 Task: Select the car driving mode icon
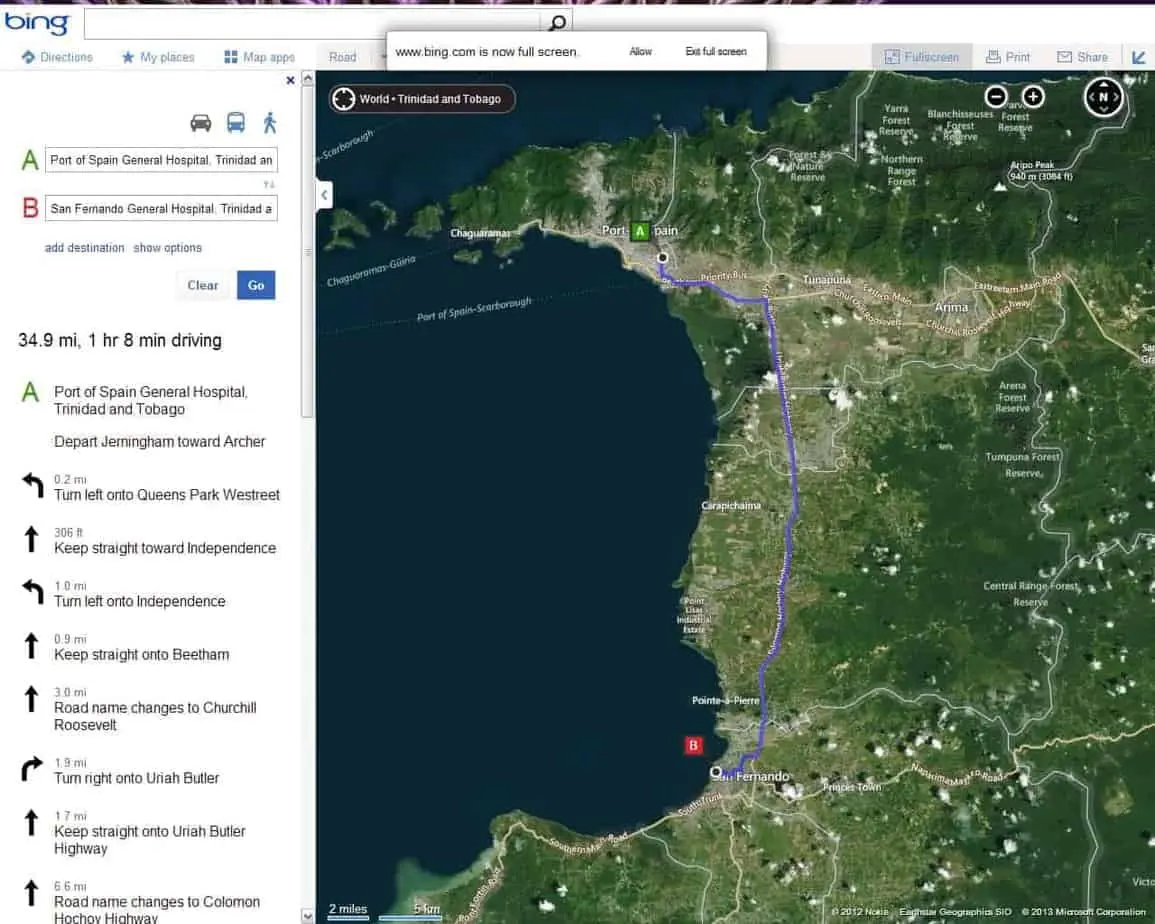pos(201,123)
